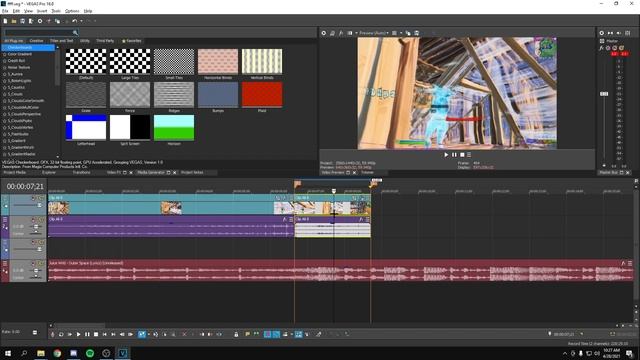Create a new project from toolbar
The height and width of the screenshot is (360, 640).
coord(5,21)
